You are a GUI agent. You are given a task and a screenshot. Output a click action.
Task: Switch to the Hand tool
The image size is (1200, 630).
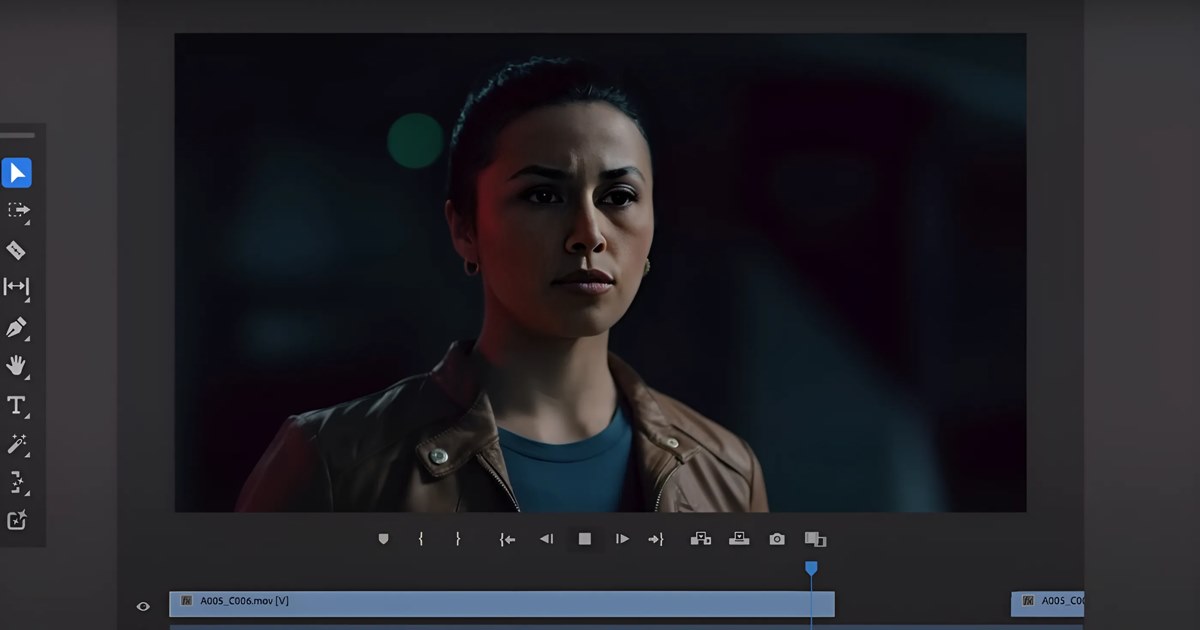(16, 366)
